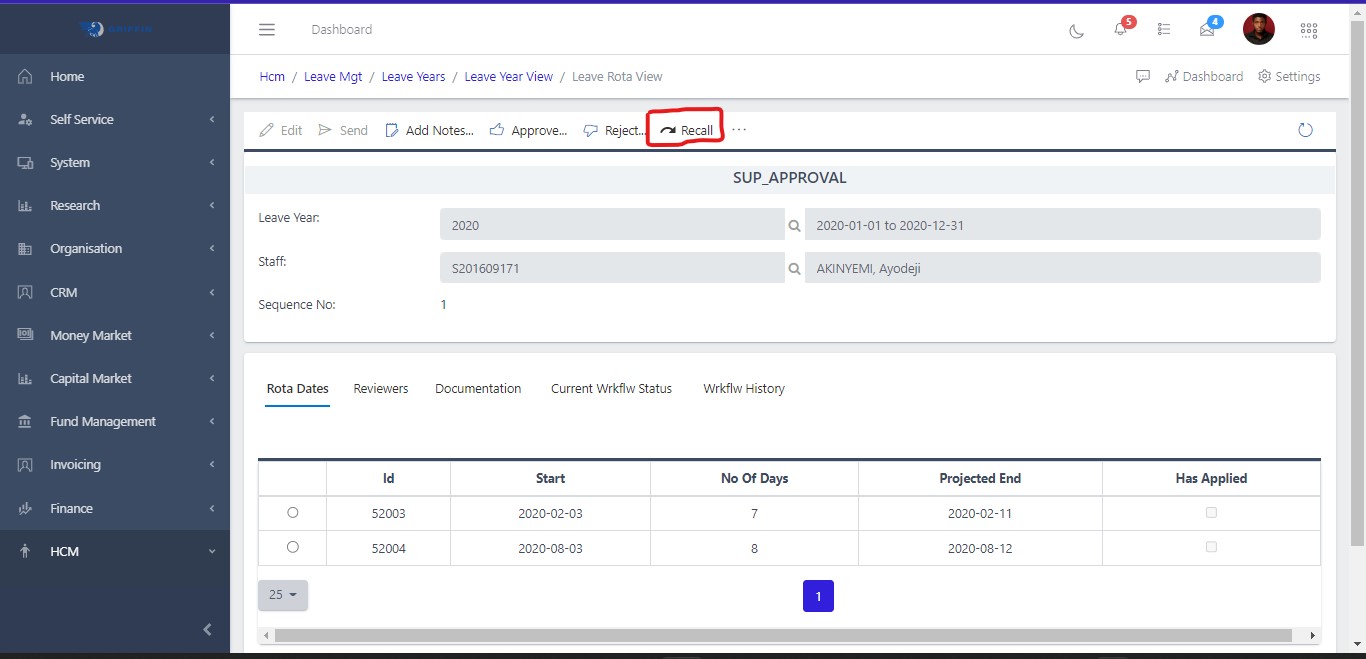This screenshot has width=1366, height=659.
Task: Click search icon beside Leave Year field
Action: click(x=795, y=226)
